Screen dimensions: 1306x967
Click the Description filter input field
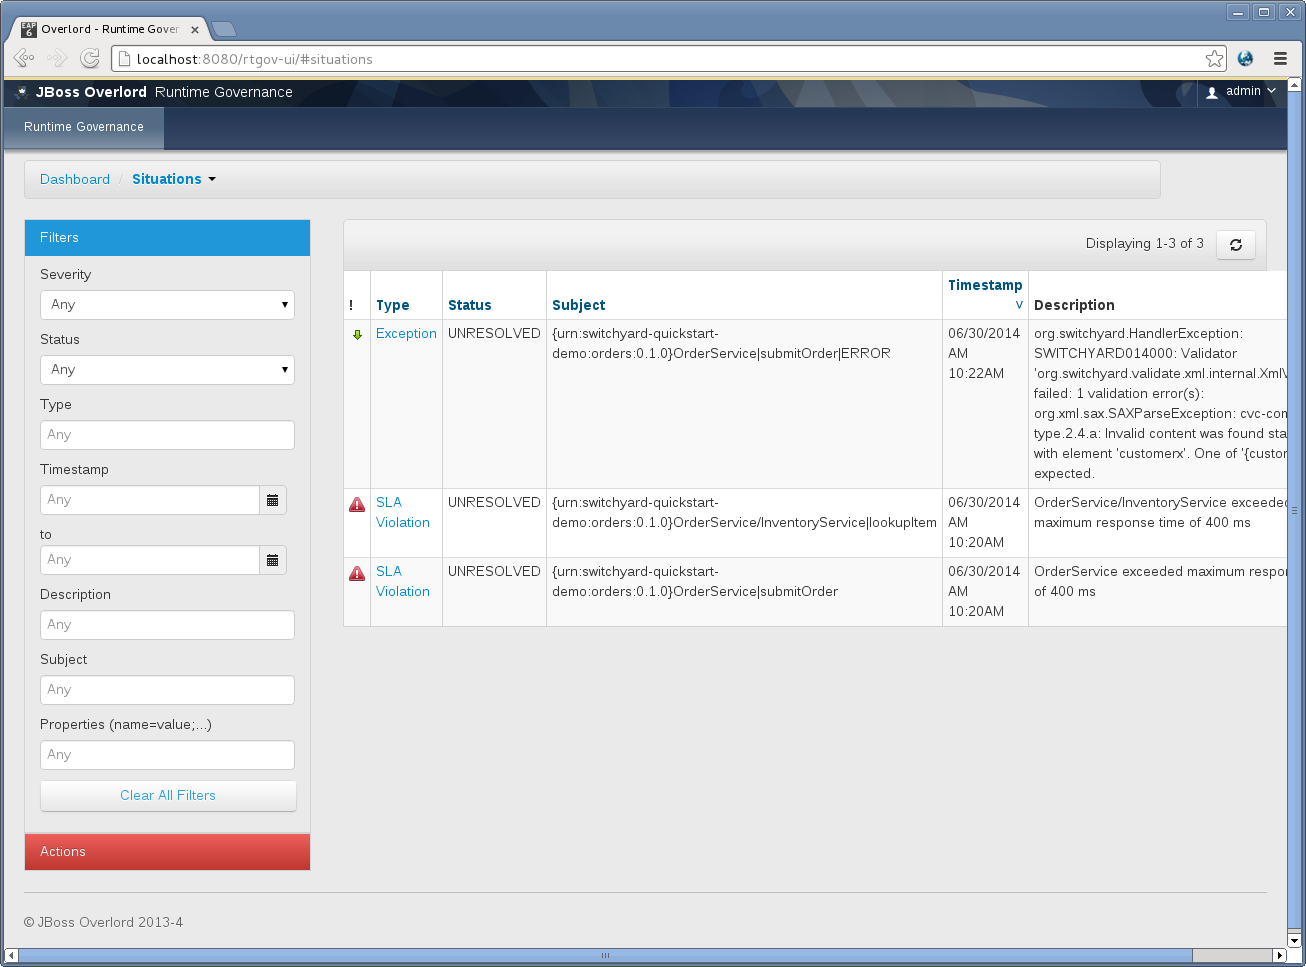pyautogui.click(x=167, y=625)
